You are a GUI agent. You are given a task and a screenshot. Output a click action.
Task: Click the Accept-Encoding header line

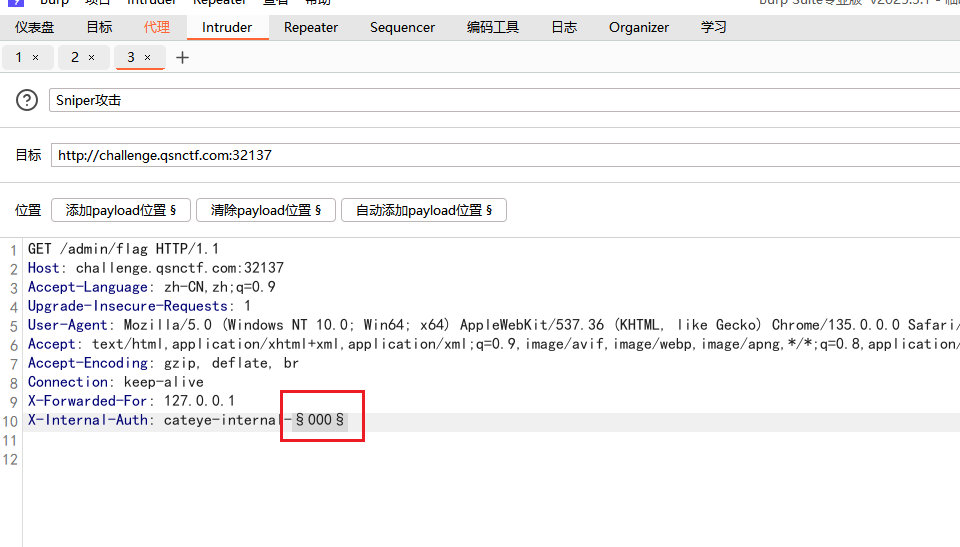pos(163,363)
